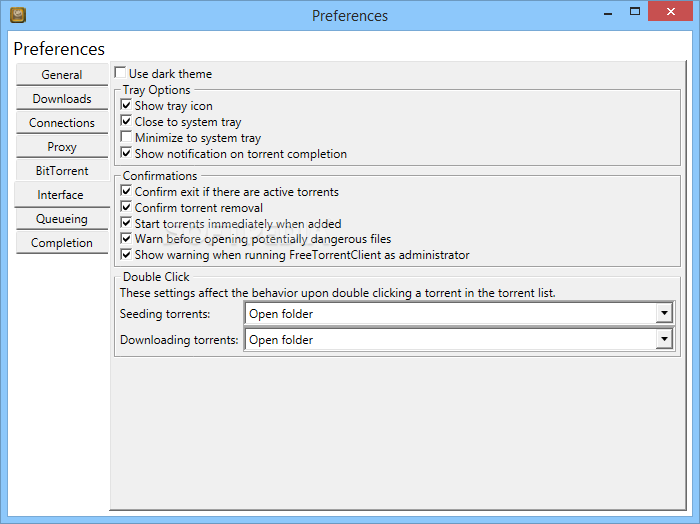Enable the Use dark theme checkbox
The image size is (700, 524).
(x=120, y=72)
